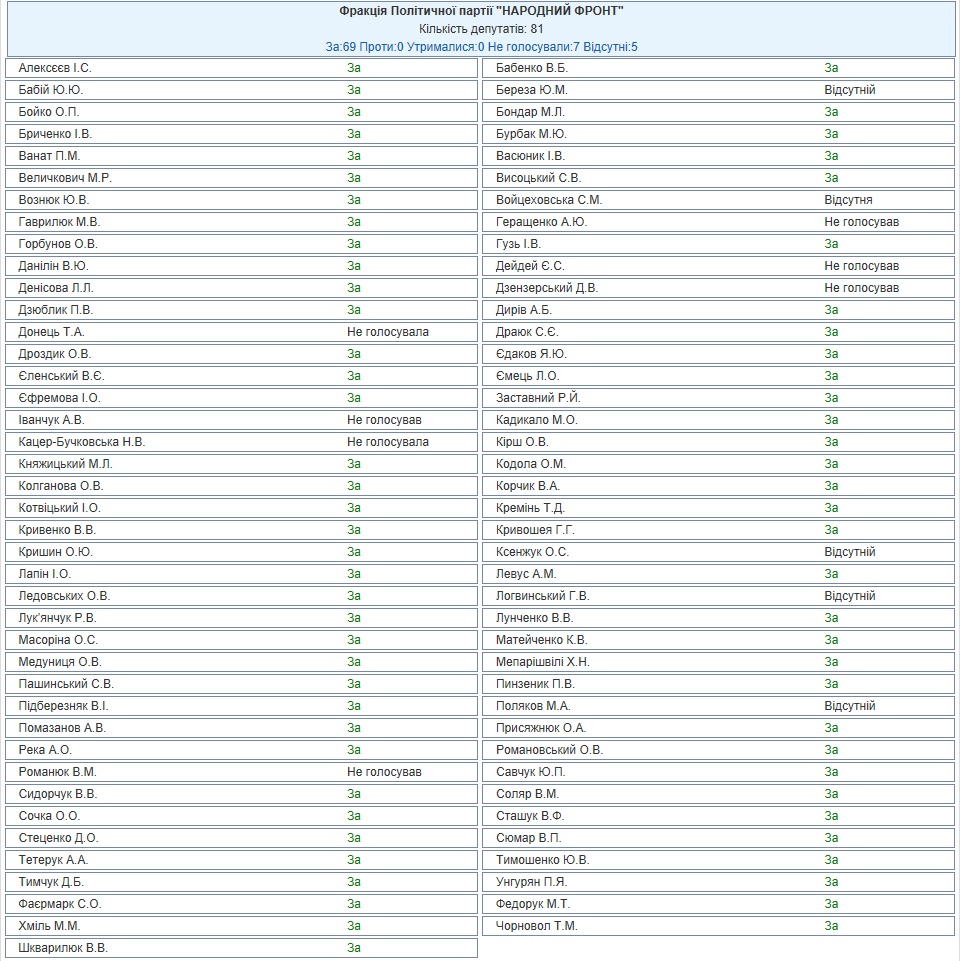Click deputy name Алексєєв І.С.
This screenshot has height=961, width=961.
(x=55, y=68)
